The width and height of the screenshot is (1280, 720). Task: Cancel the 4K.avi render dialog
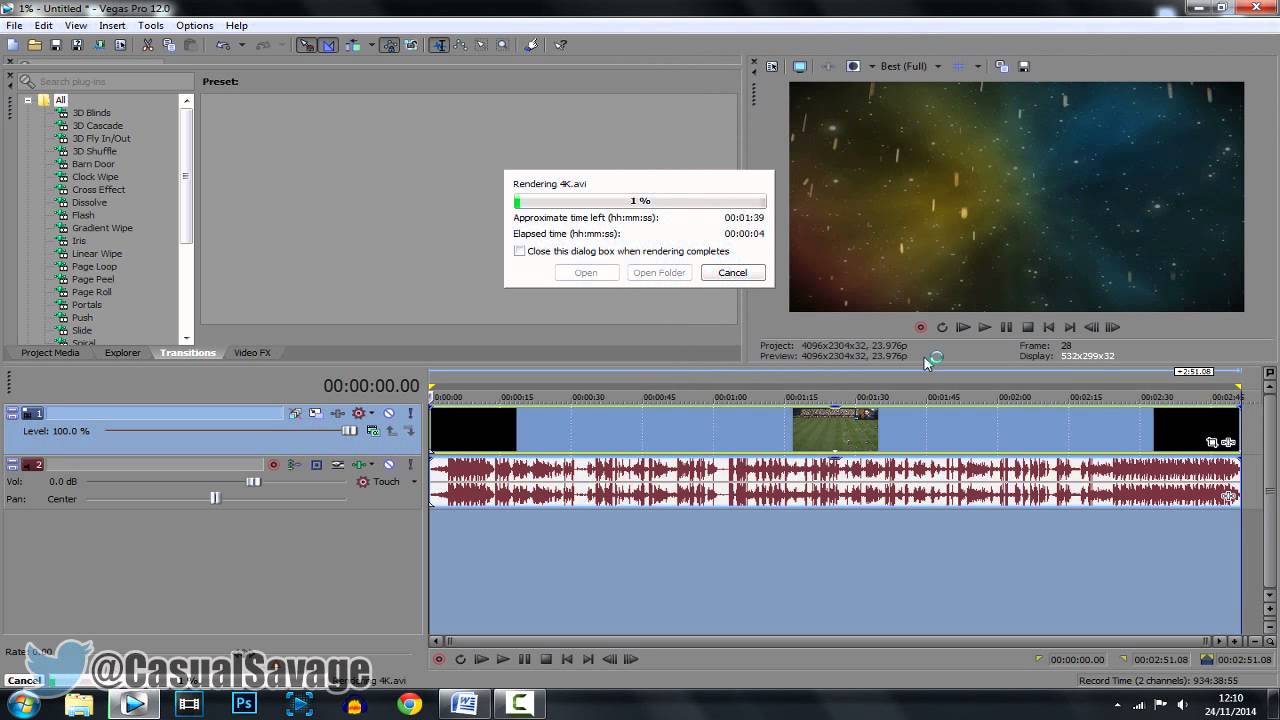click(x=732, y=272)
